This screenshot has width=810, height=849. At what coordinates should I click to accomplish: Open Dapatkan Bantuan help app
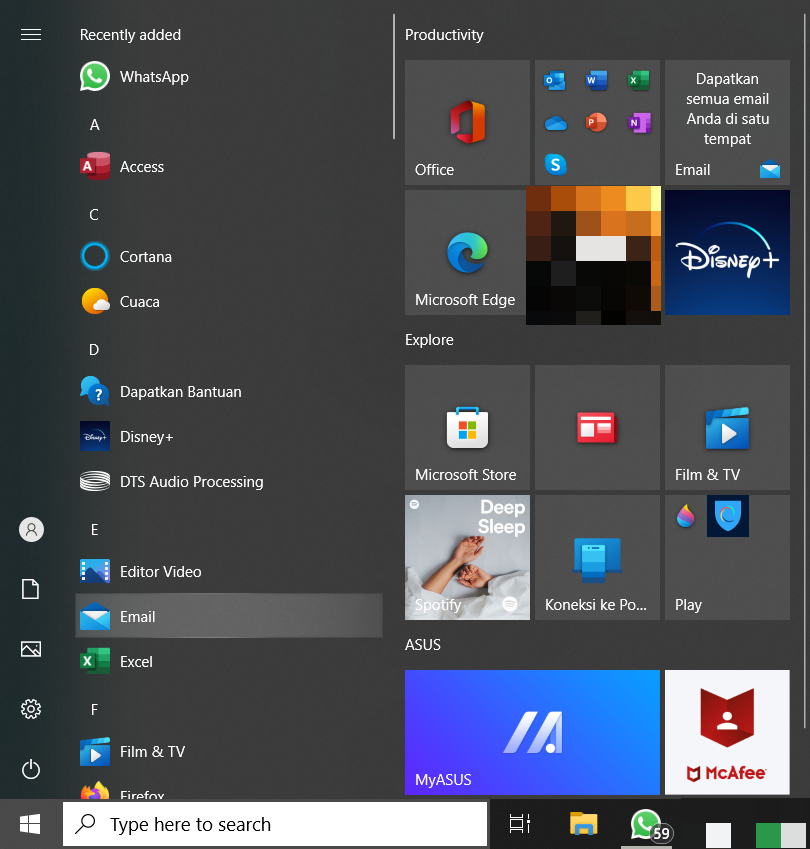point(228,391)
